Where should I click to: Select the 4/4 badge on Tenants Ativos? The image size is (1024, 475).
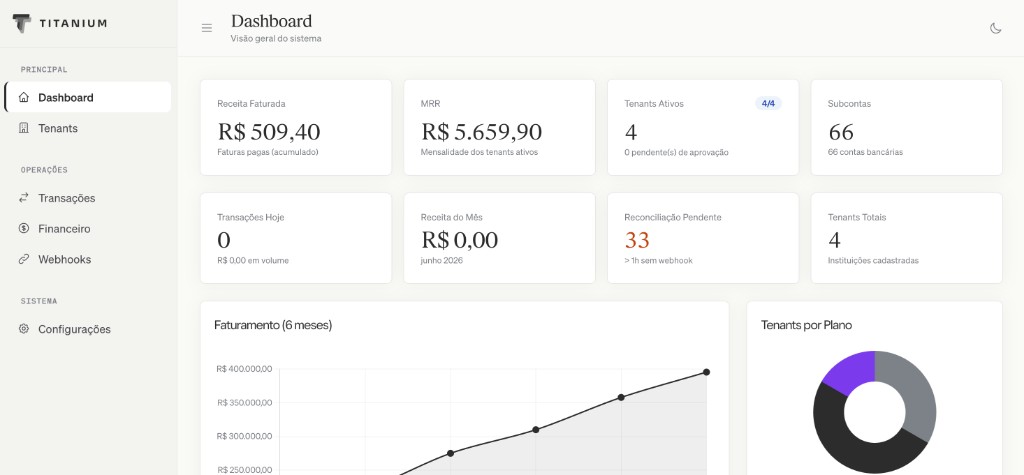(768, 103)
